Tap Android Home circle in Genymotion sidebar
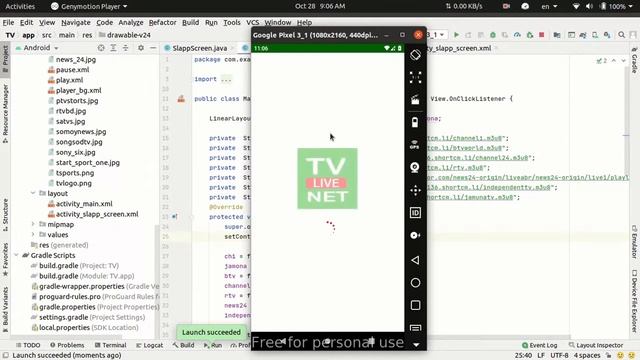 click(x=415, y=282)
